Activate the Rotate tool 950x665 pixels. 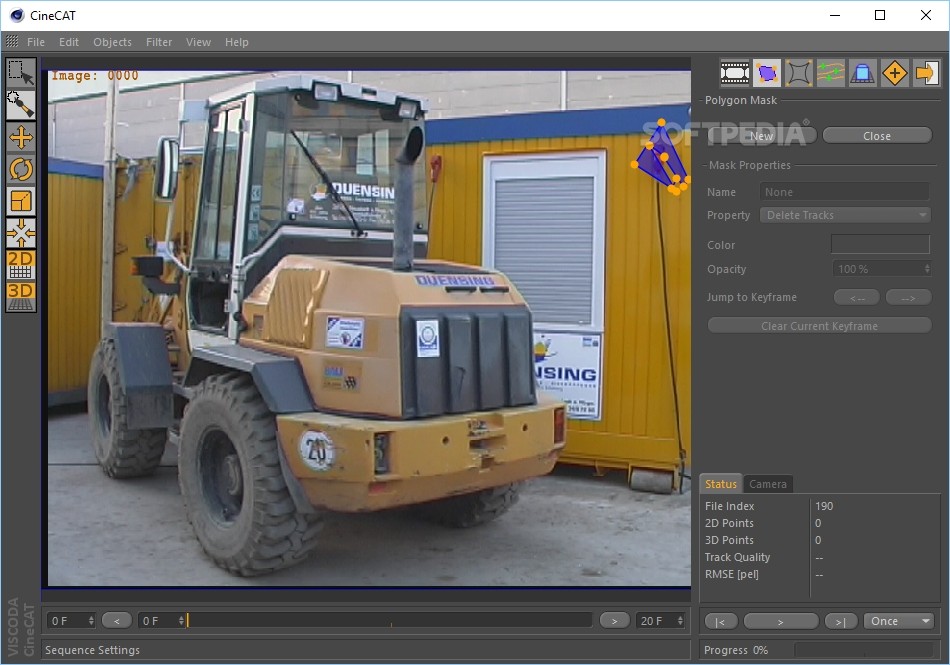tap(21, 169)
